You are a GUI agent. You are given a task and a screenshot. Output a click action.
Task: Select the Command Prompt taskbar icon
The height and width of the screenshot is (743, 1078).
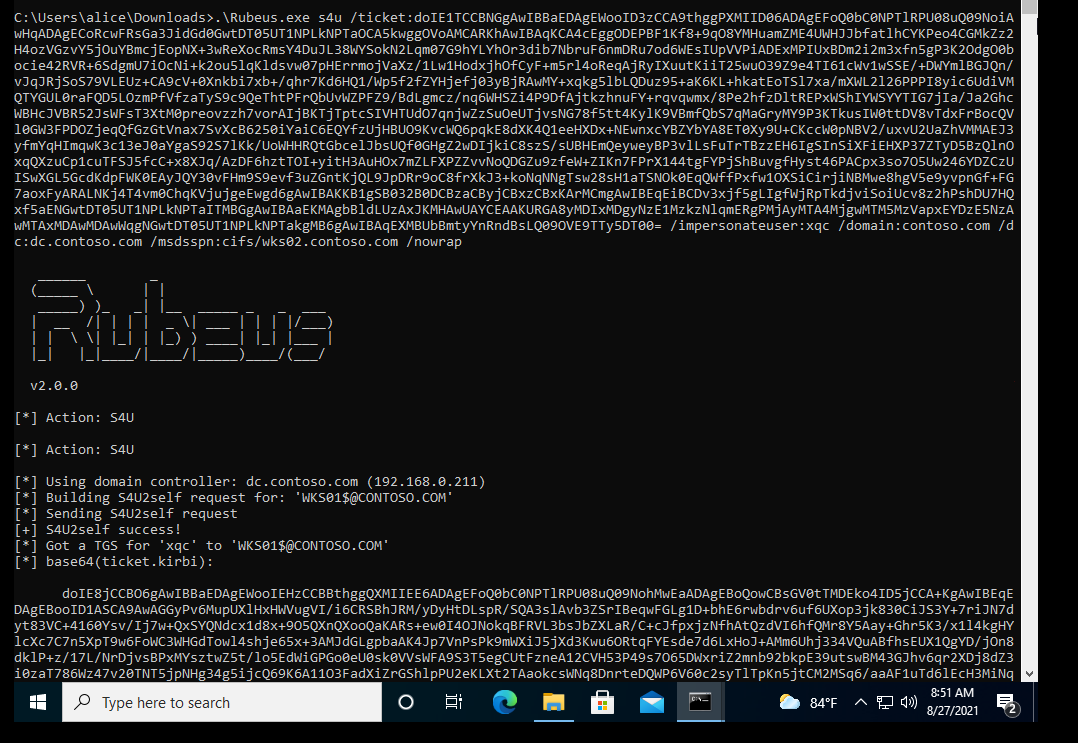tap(700, 702)
